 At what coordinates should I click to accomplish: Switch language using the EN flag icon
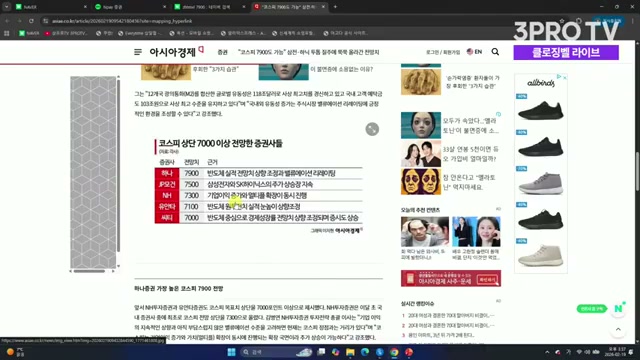click(x=474, y=52)
